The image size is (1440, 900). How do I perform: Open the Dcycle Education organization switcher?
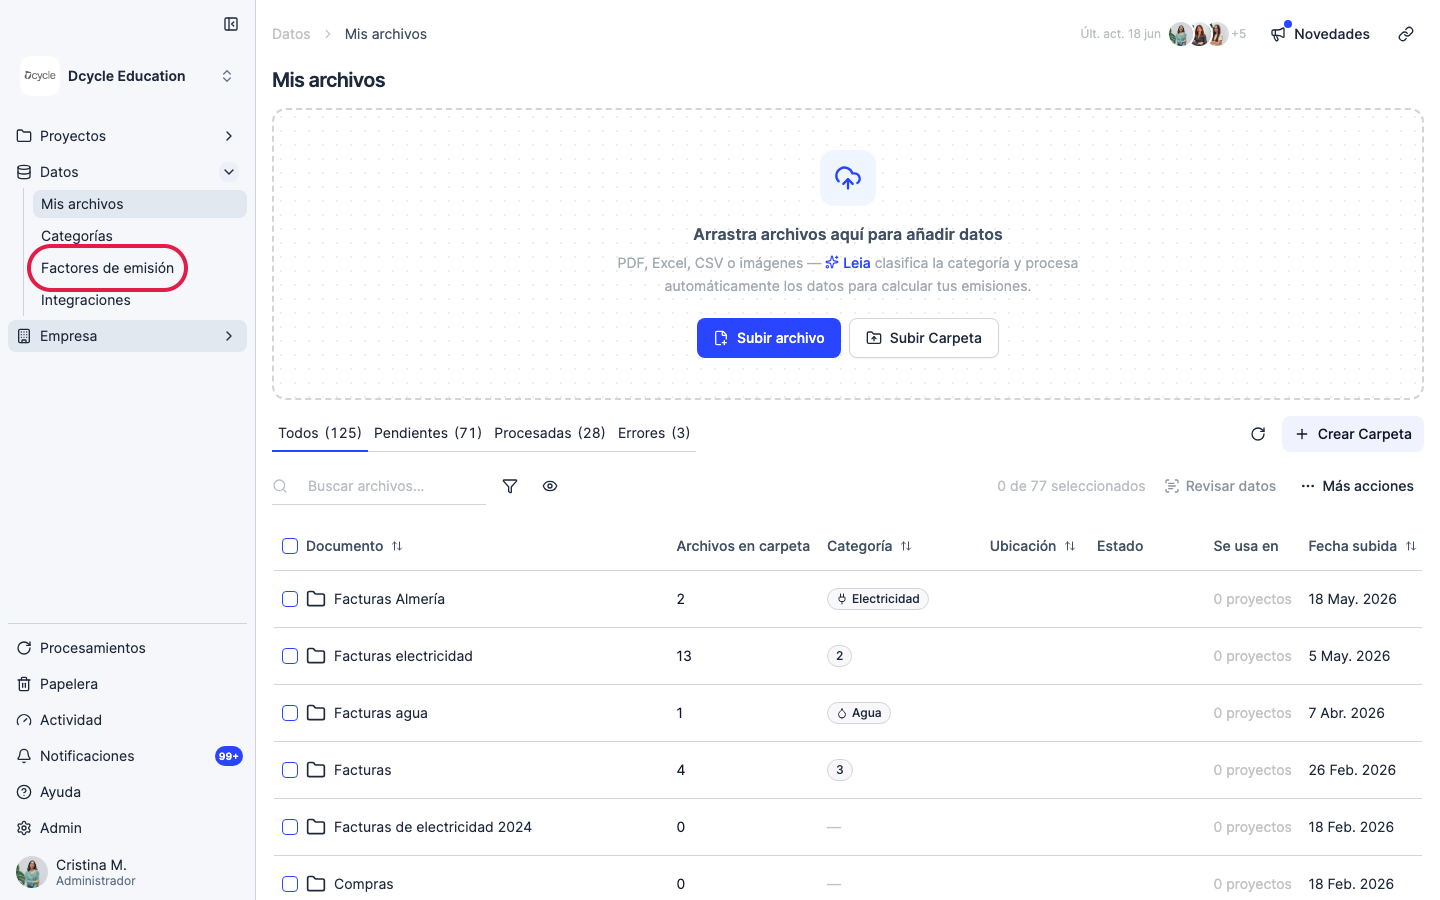pyautogui.click(x=227, y=76)
